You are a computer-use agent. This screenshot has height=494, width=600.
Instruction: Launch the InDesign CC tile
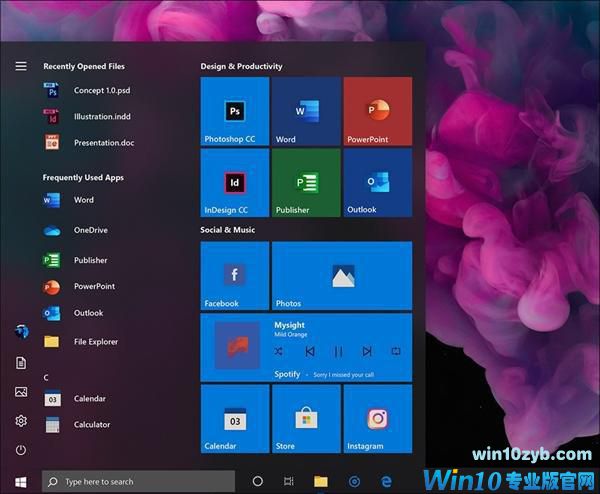(x=235, y=182)
